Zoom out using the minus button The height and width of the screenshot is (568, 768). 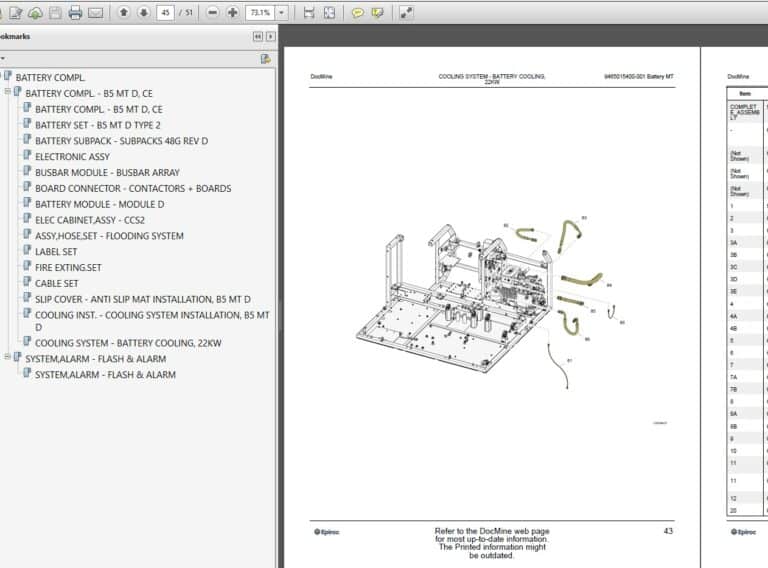213,13
